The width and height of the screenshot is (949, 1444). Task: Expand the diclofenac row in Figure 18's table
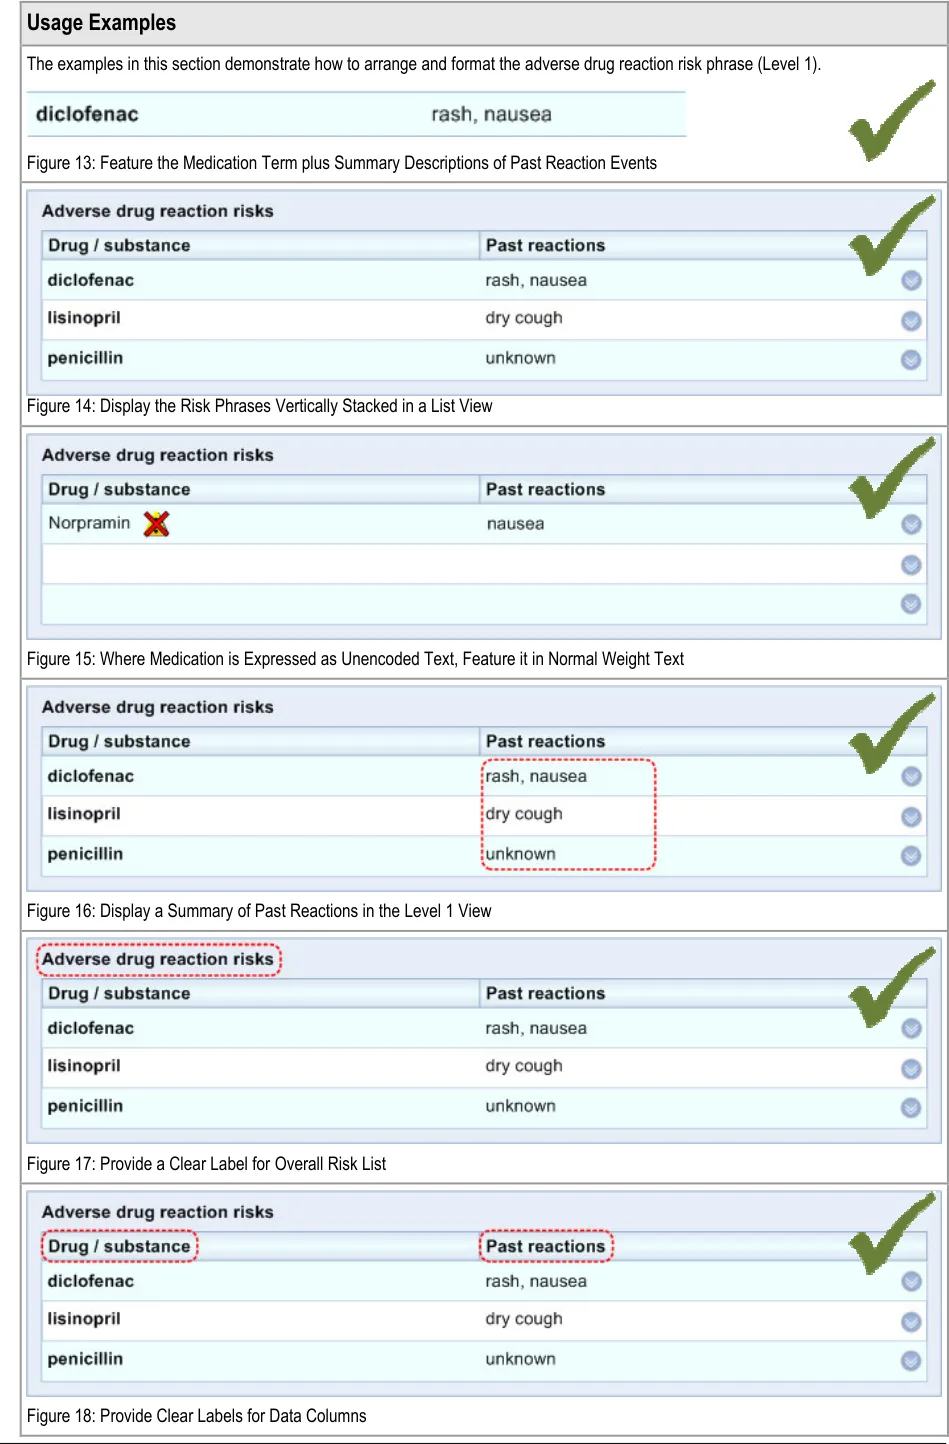[x=911, y=1282]
